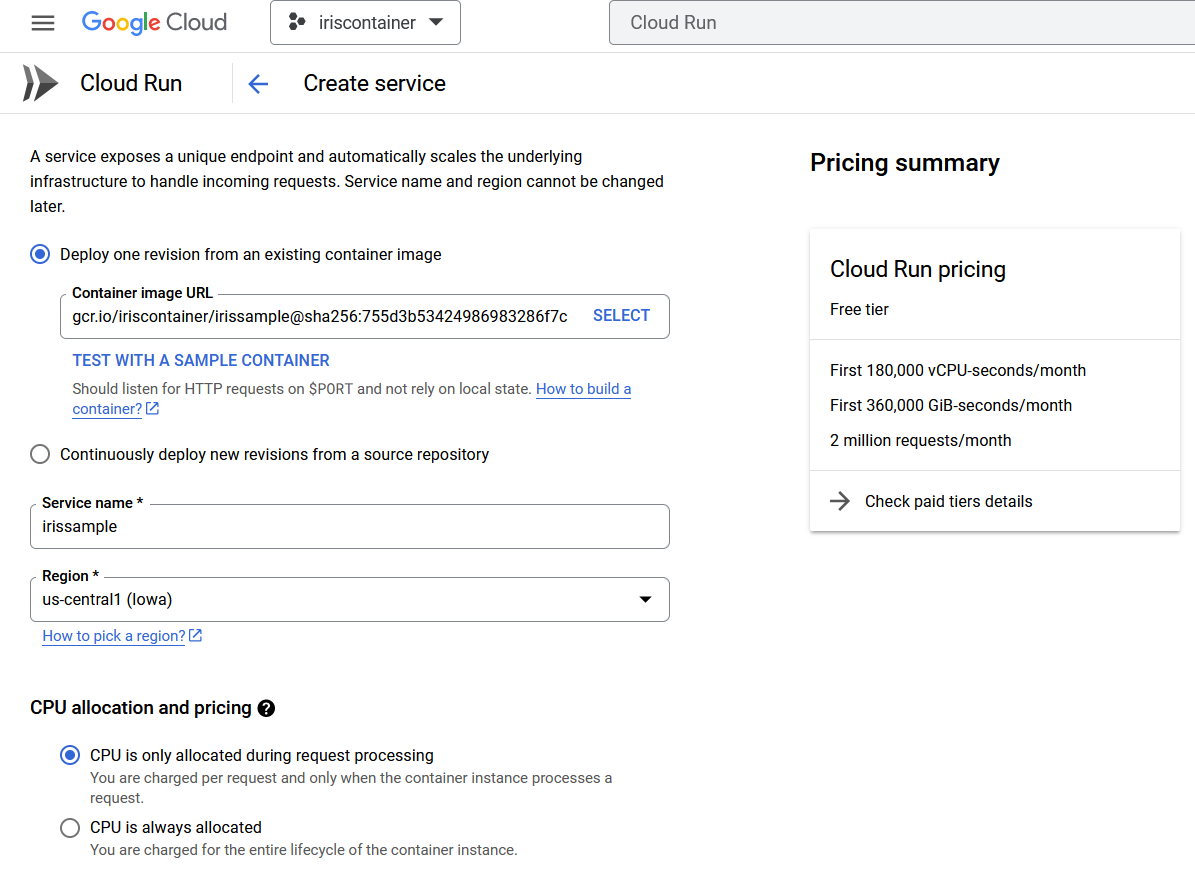Click 'Free tier' text
Screen dimensions: 1195x869
point(859,309)
